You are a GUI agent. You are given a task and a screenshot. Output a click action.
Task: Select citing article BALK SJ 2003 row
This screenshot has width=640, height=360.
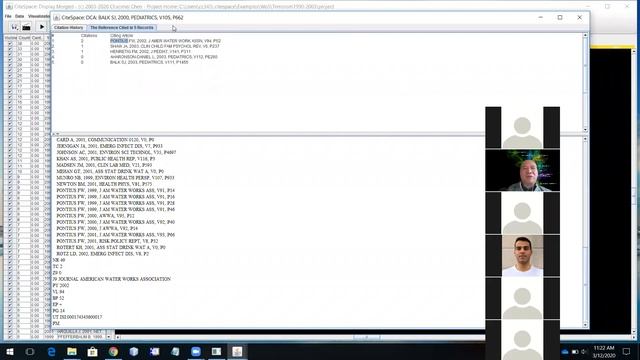[149, 62]
